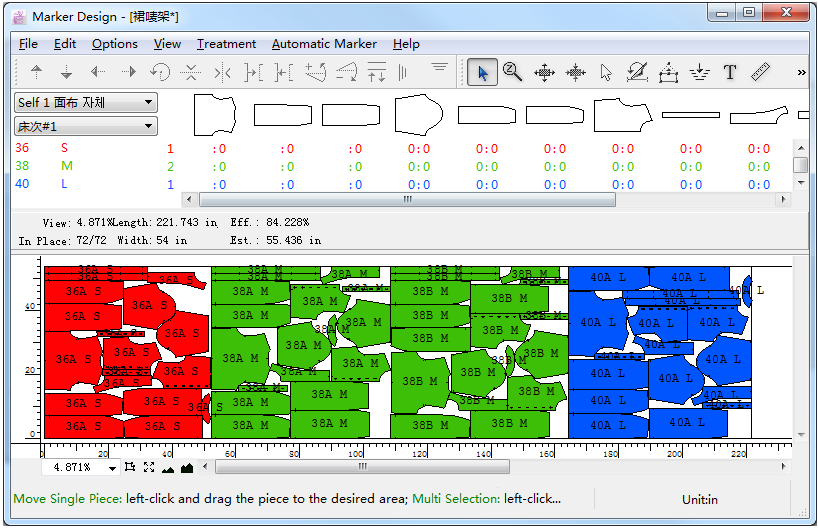Click the move piece right arrow icon
Image resolution: width=818 pixels, height=530 pixels.
coord(128,72)
